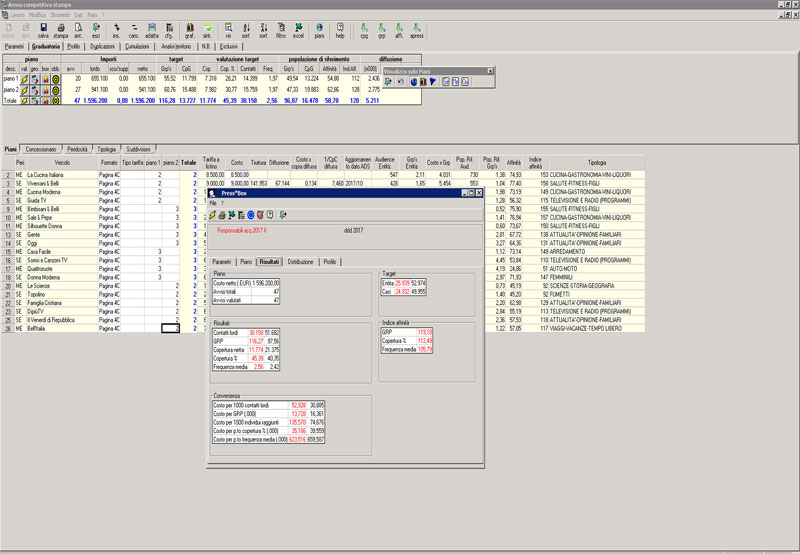
Task: Click the 'salva' save toolbar icon
Action: (x=45, y=28)
